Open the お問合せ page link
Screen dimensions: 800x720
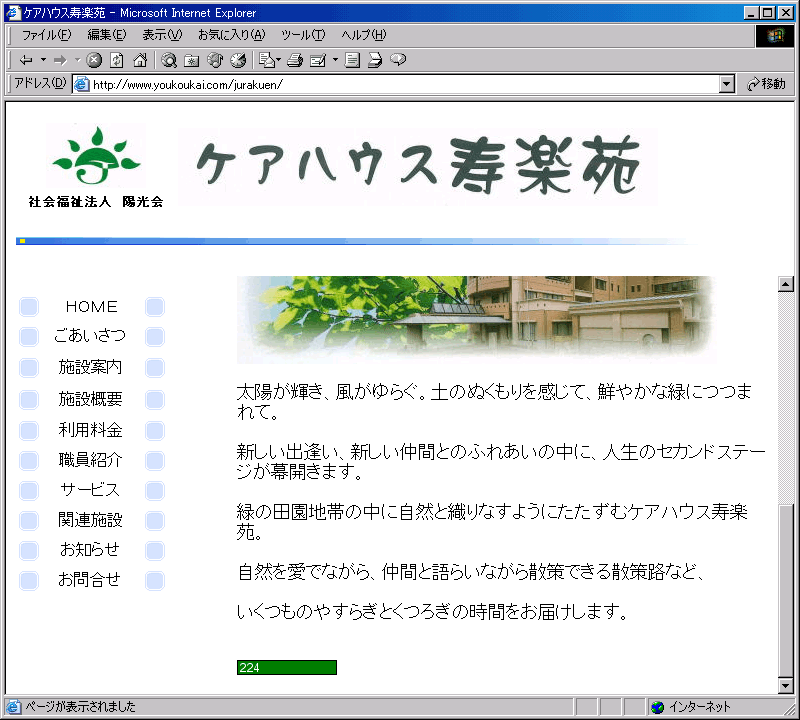pos(90,580)
